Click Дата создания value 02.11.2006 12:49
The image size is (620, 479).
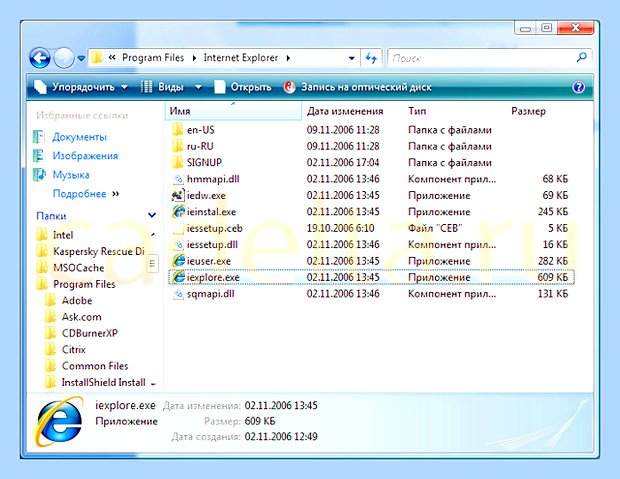click(x=281, y=436)
